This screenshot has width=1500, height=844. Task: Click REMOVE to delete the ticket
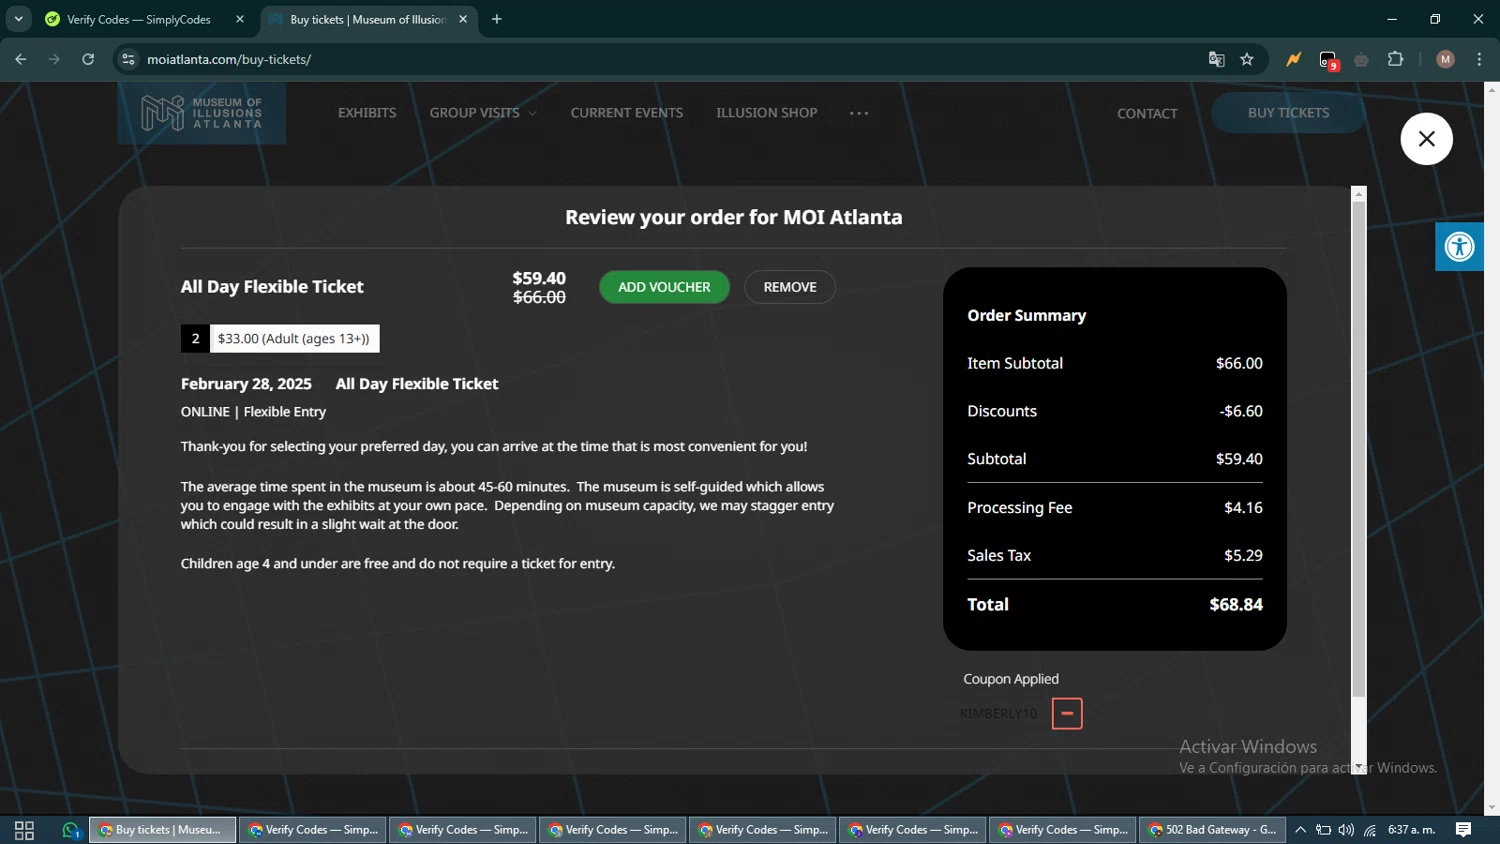point(790,287)
